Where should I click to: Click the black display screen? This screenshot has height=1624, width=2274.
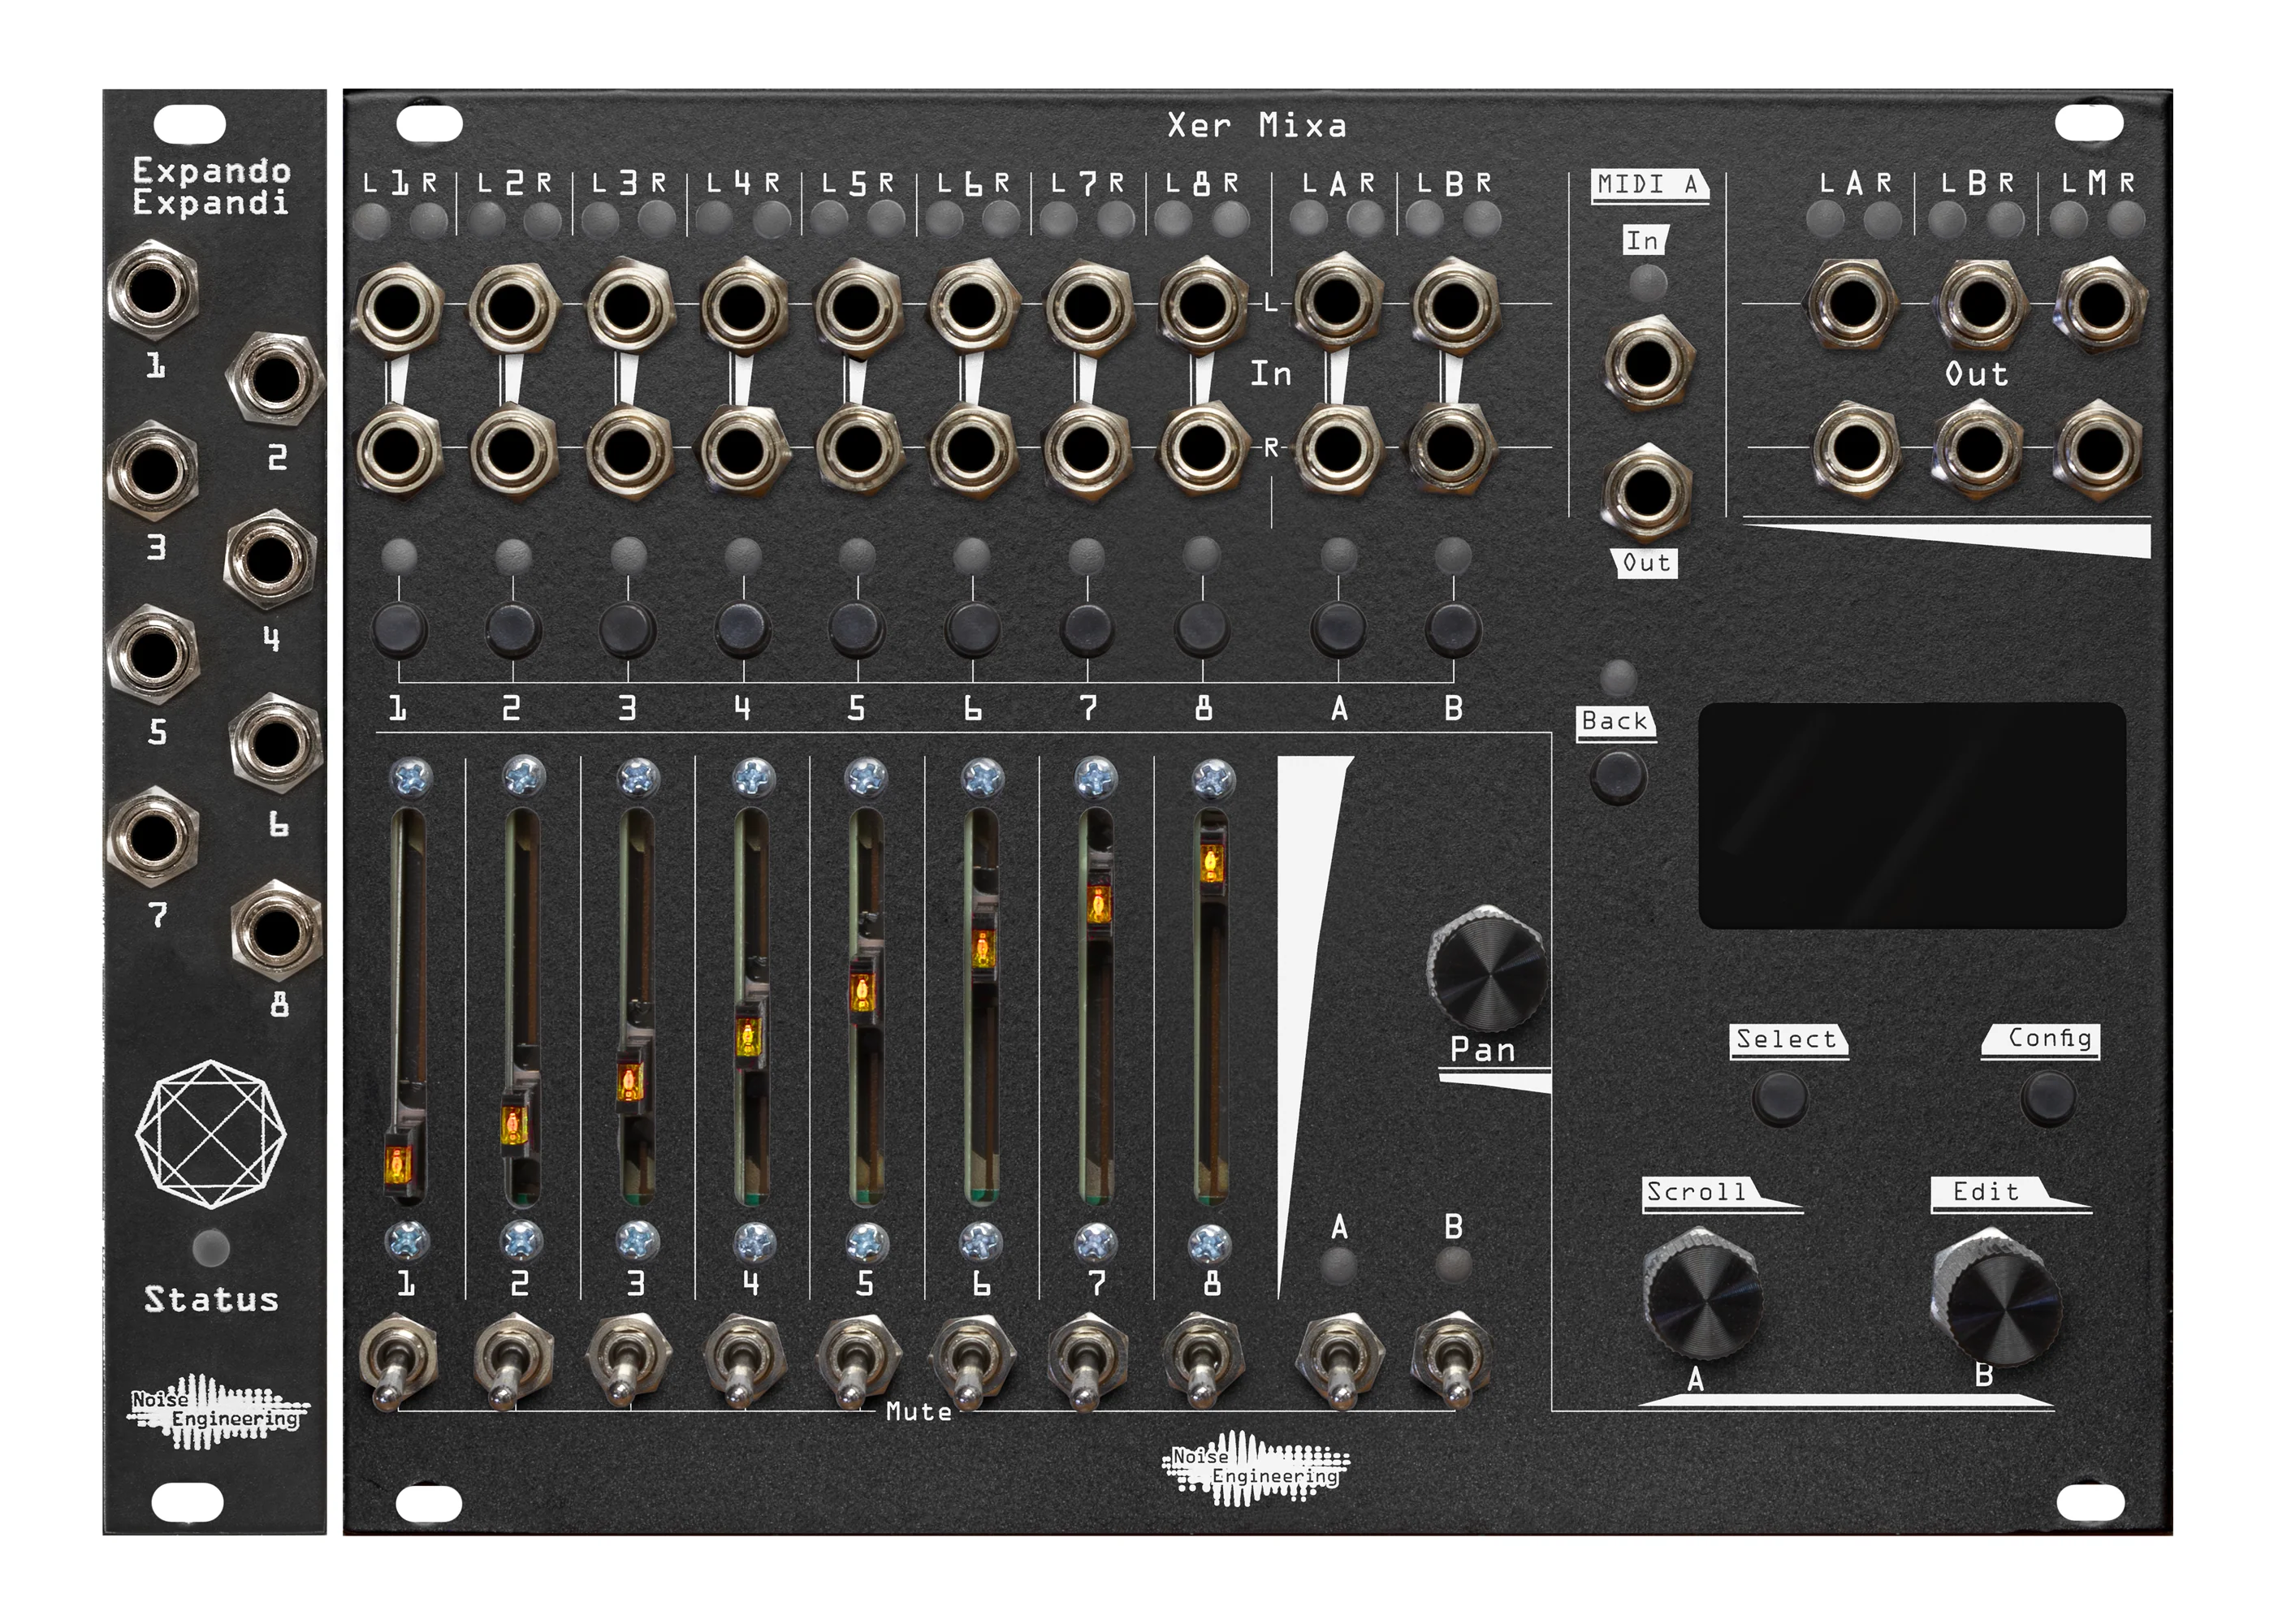pyautogui.click(x=1912, y=815)
